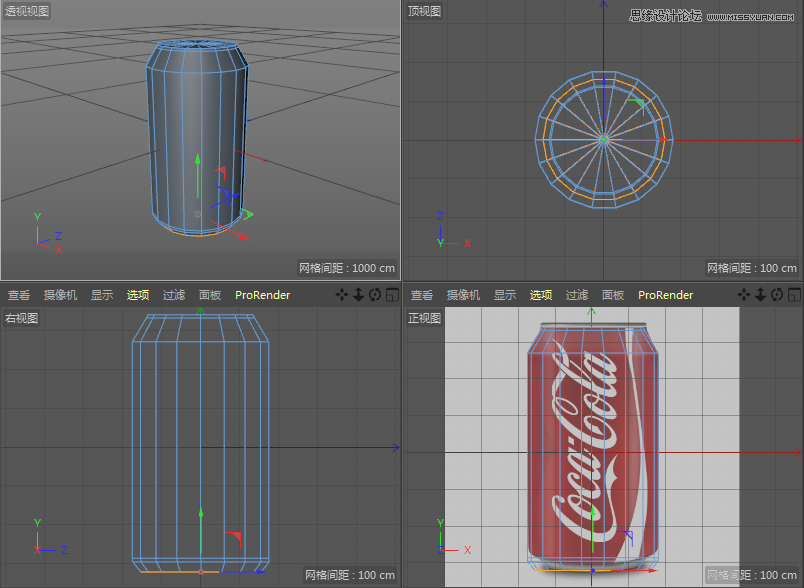Click the move-view icon in the right view menu bar

point(342,295)
